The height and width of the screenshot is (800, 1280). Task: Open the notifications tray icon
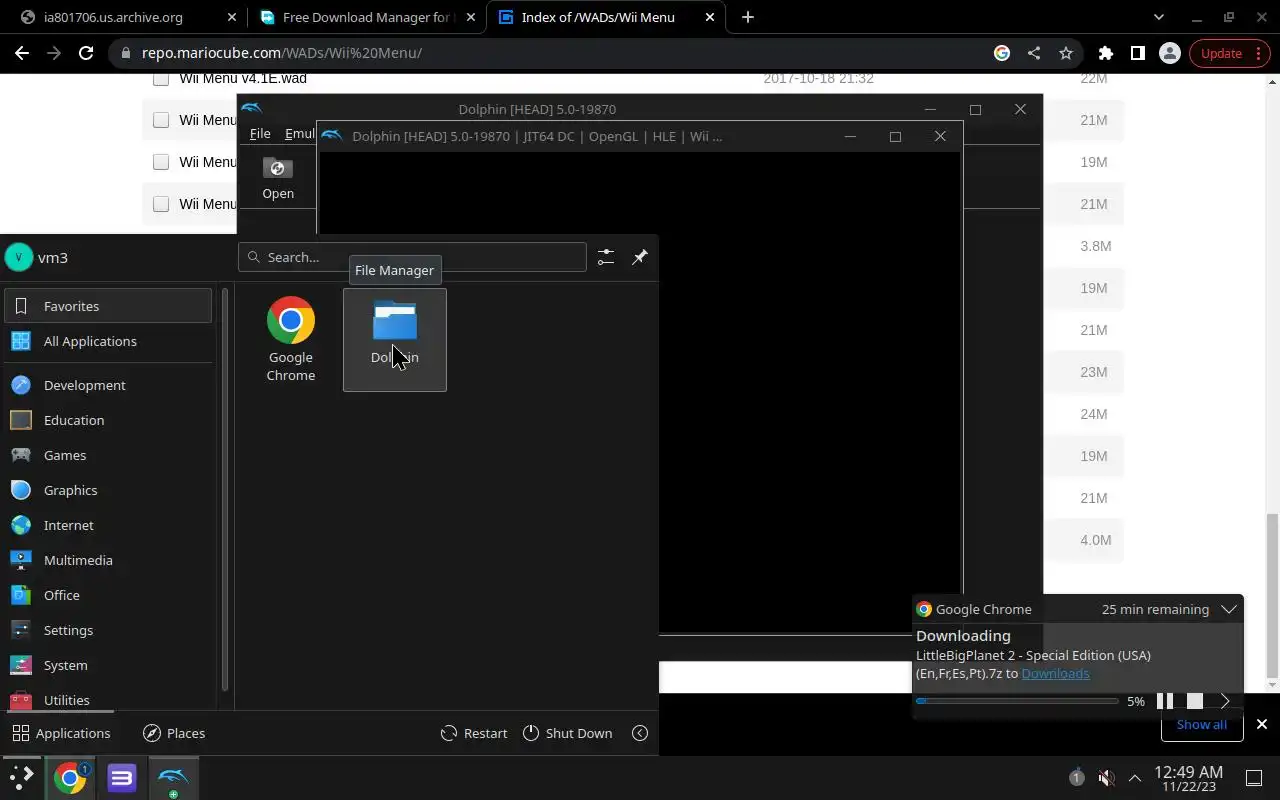click(x=1077, y=777)
